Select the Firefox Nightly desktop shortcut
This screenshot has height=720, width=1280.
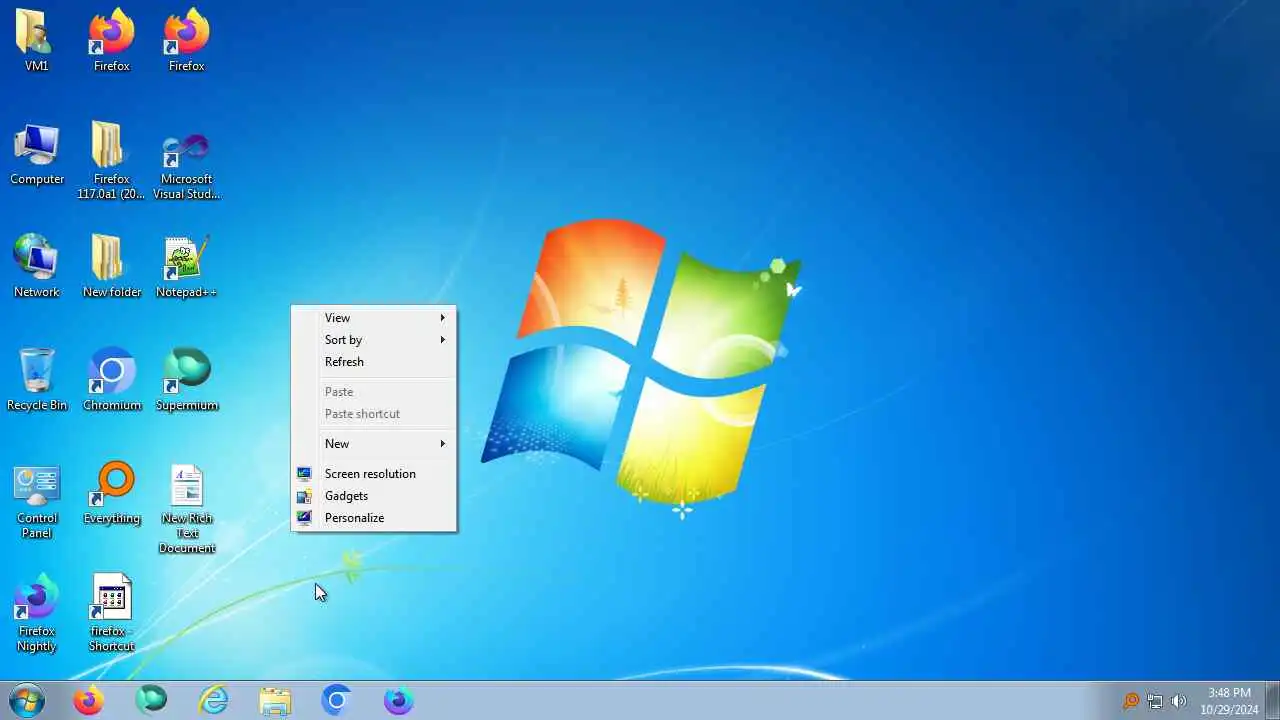pyautogui.click(x=37, y=612)
